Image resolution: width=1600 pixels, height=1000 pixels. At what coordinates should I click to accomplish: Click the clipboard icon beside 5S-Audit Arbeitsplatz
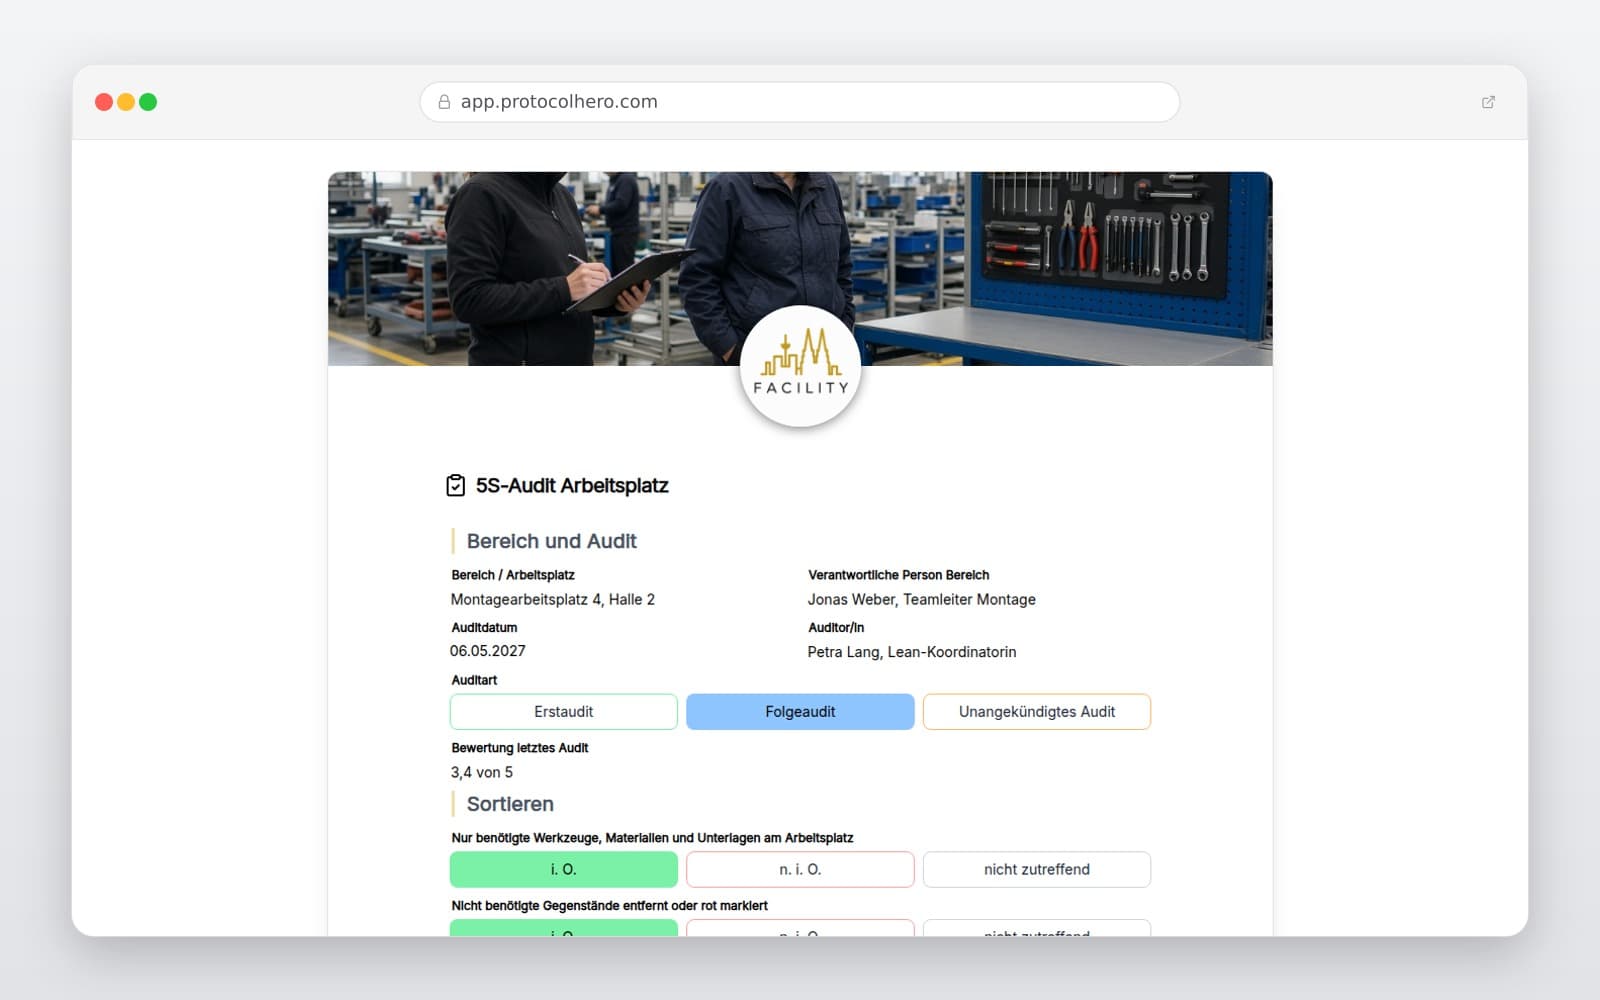pyautogui.click(x=455, y=486)
